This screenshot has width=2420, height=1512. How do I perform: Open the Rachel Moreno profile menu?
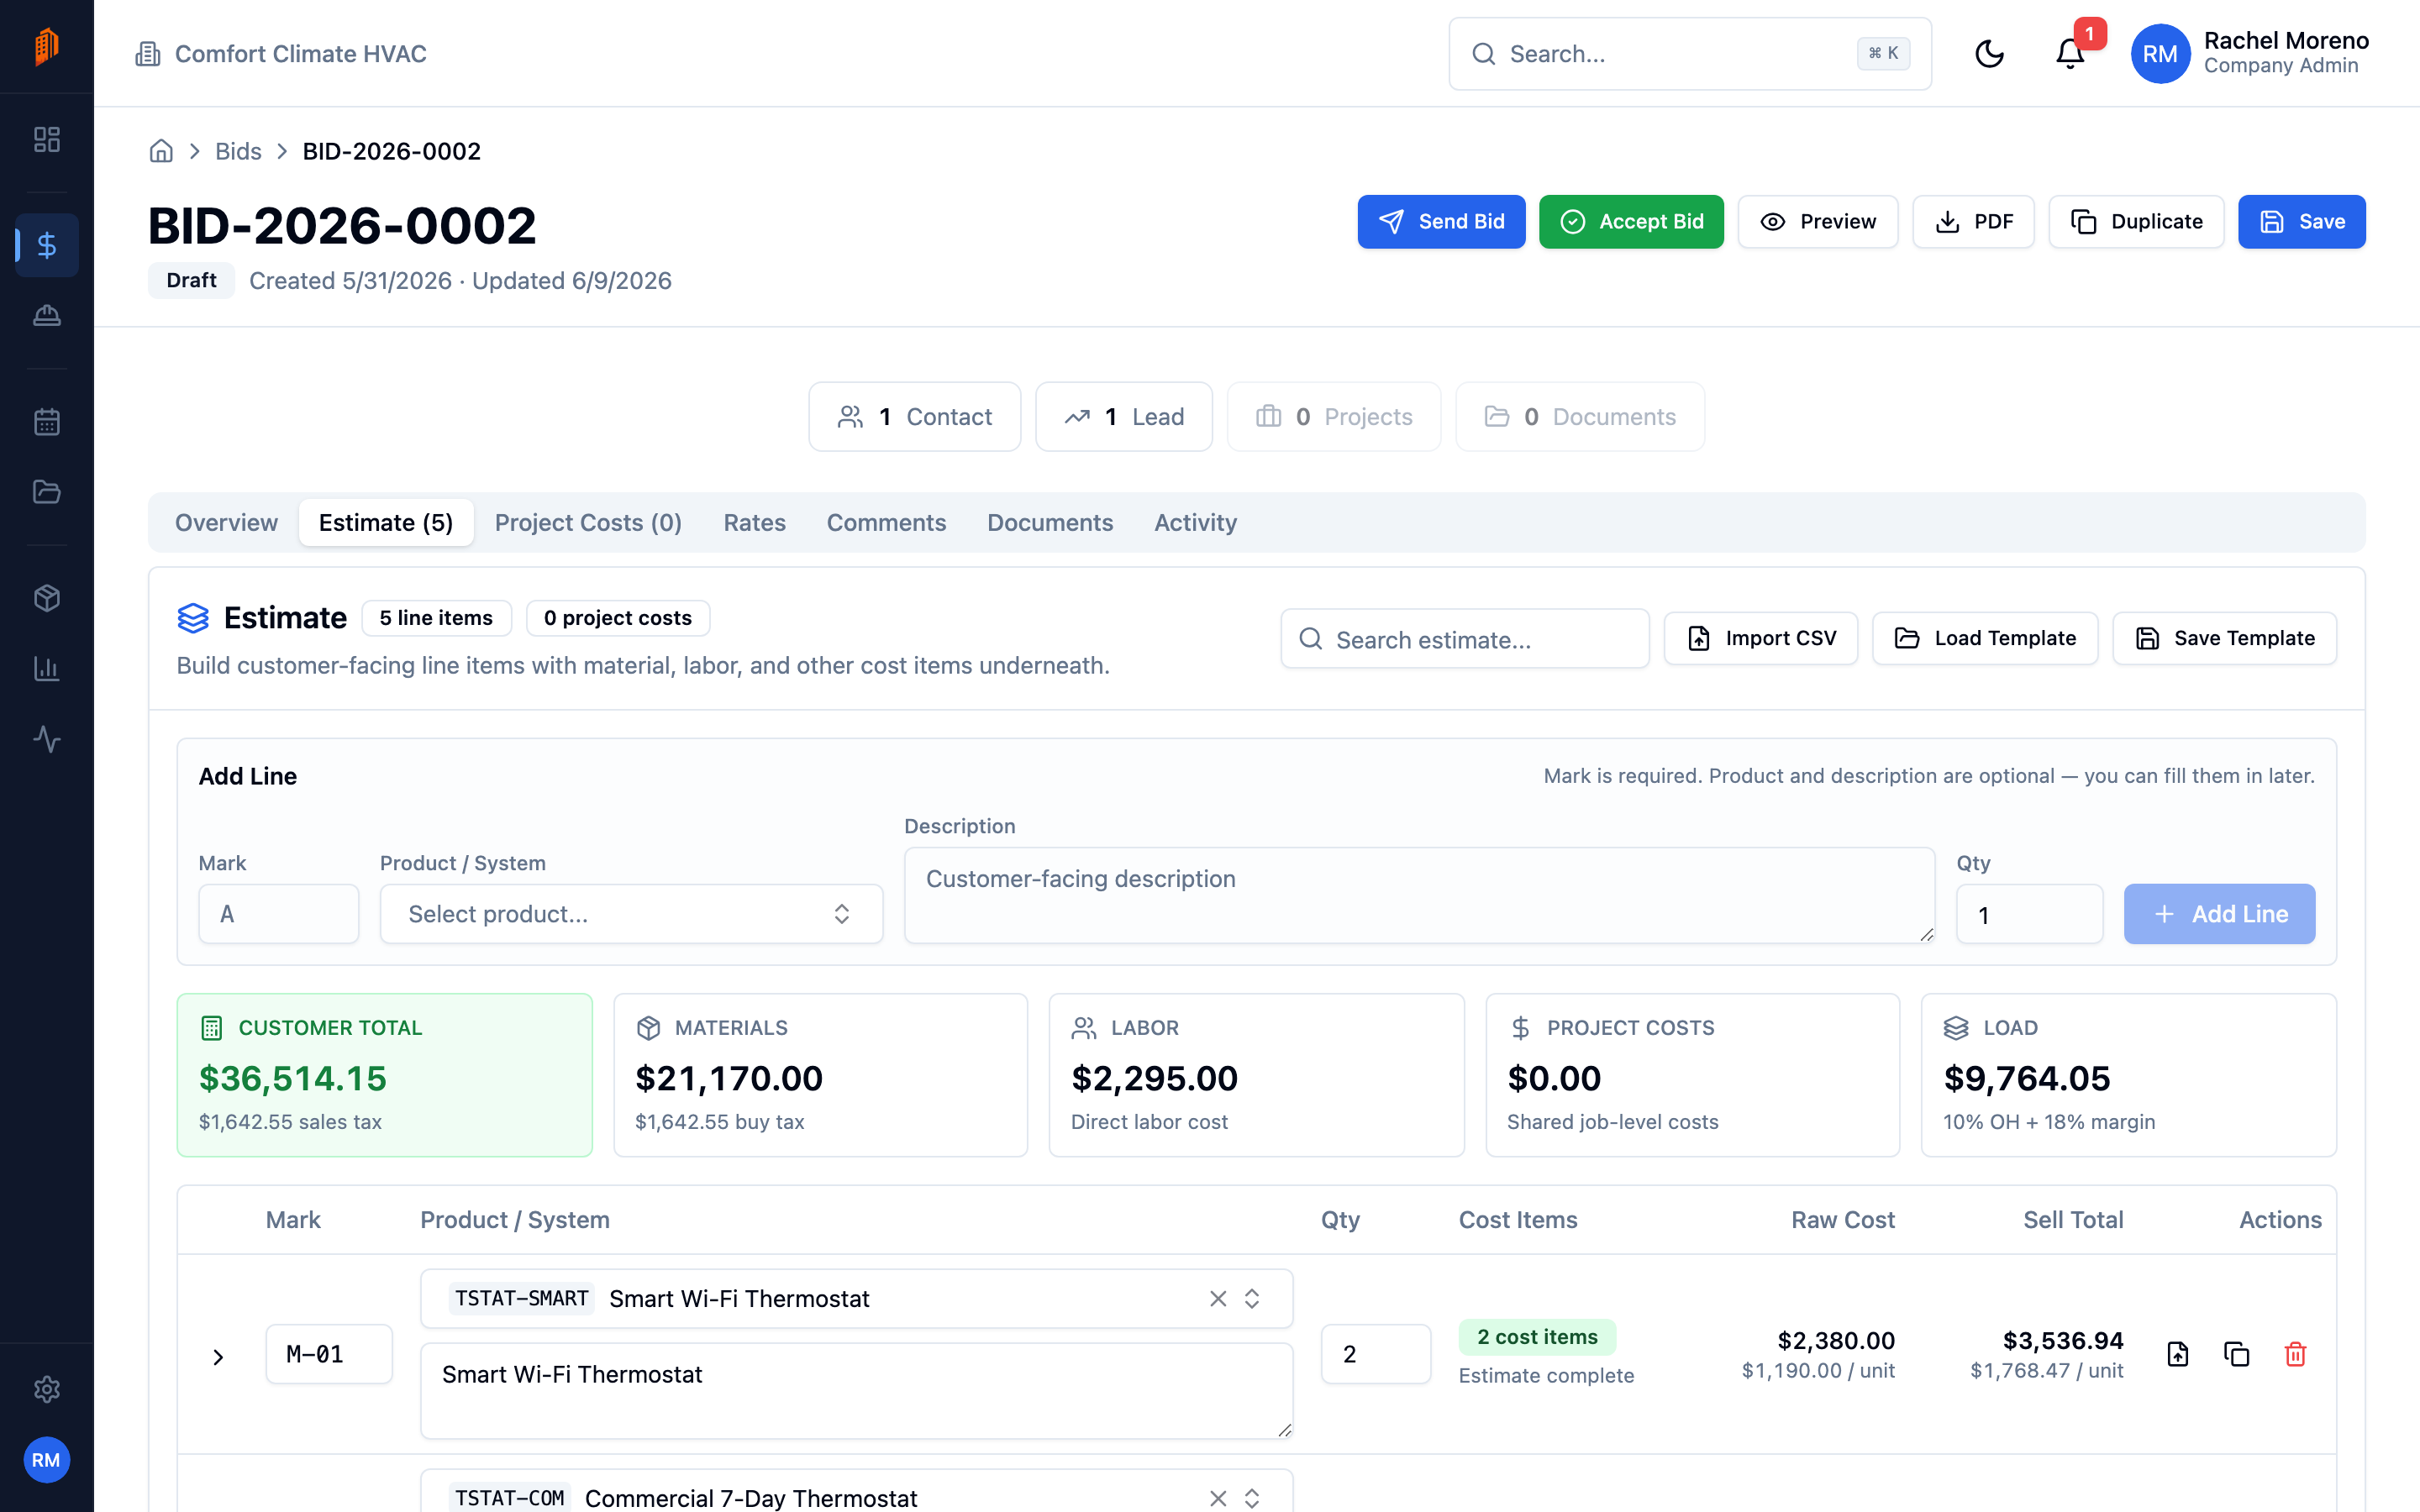coord(2249,54)
